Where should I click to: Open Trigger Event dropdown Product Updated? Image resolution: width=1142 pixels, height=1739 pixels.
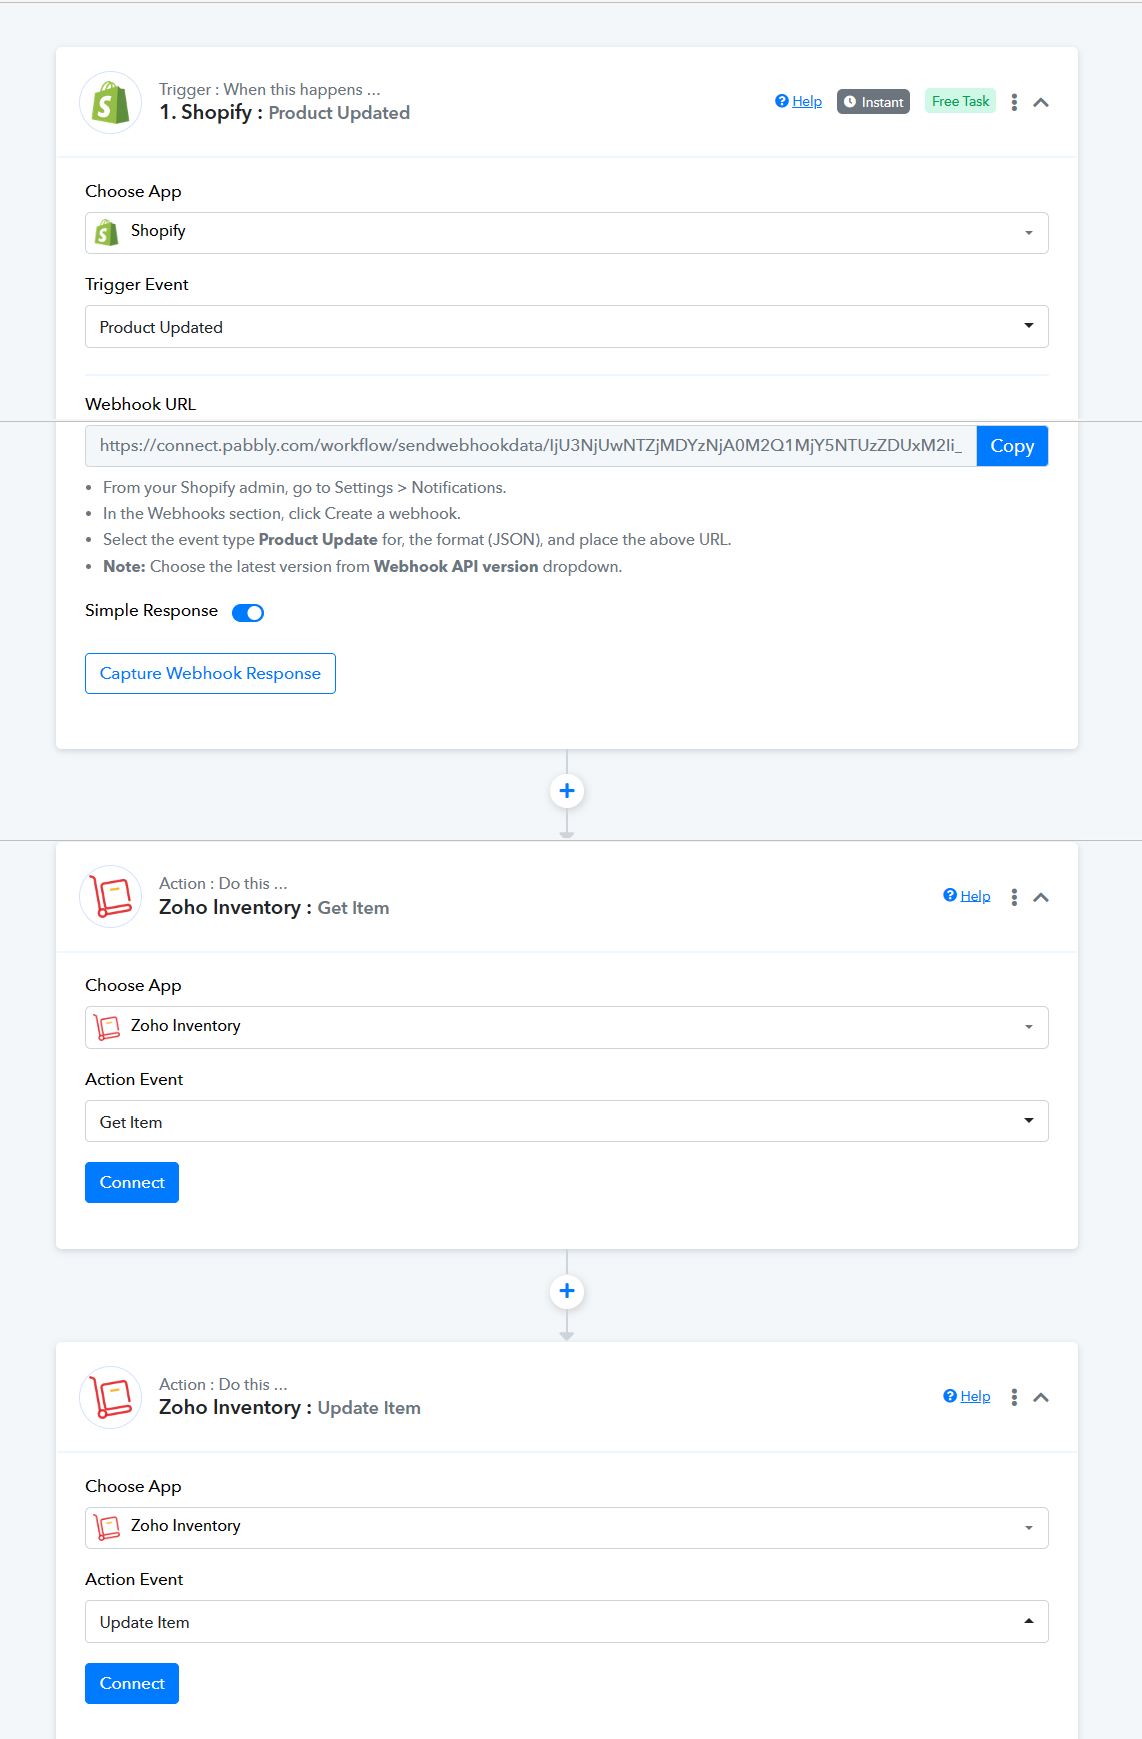pos(567,327)
